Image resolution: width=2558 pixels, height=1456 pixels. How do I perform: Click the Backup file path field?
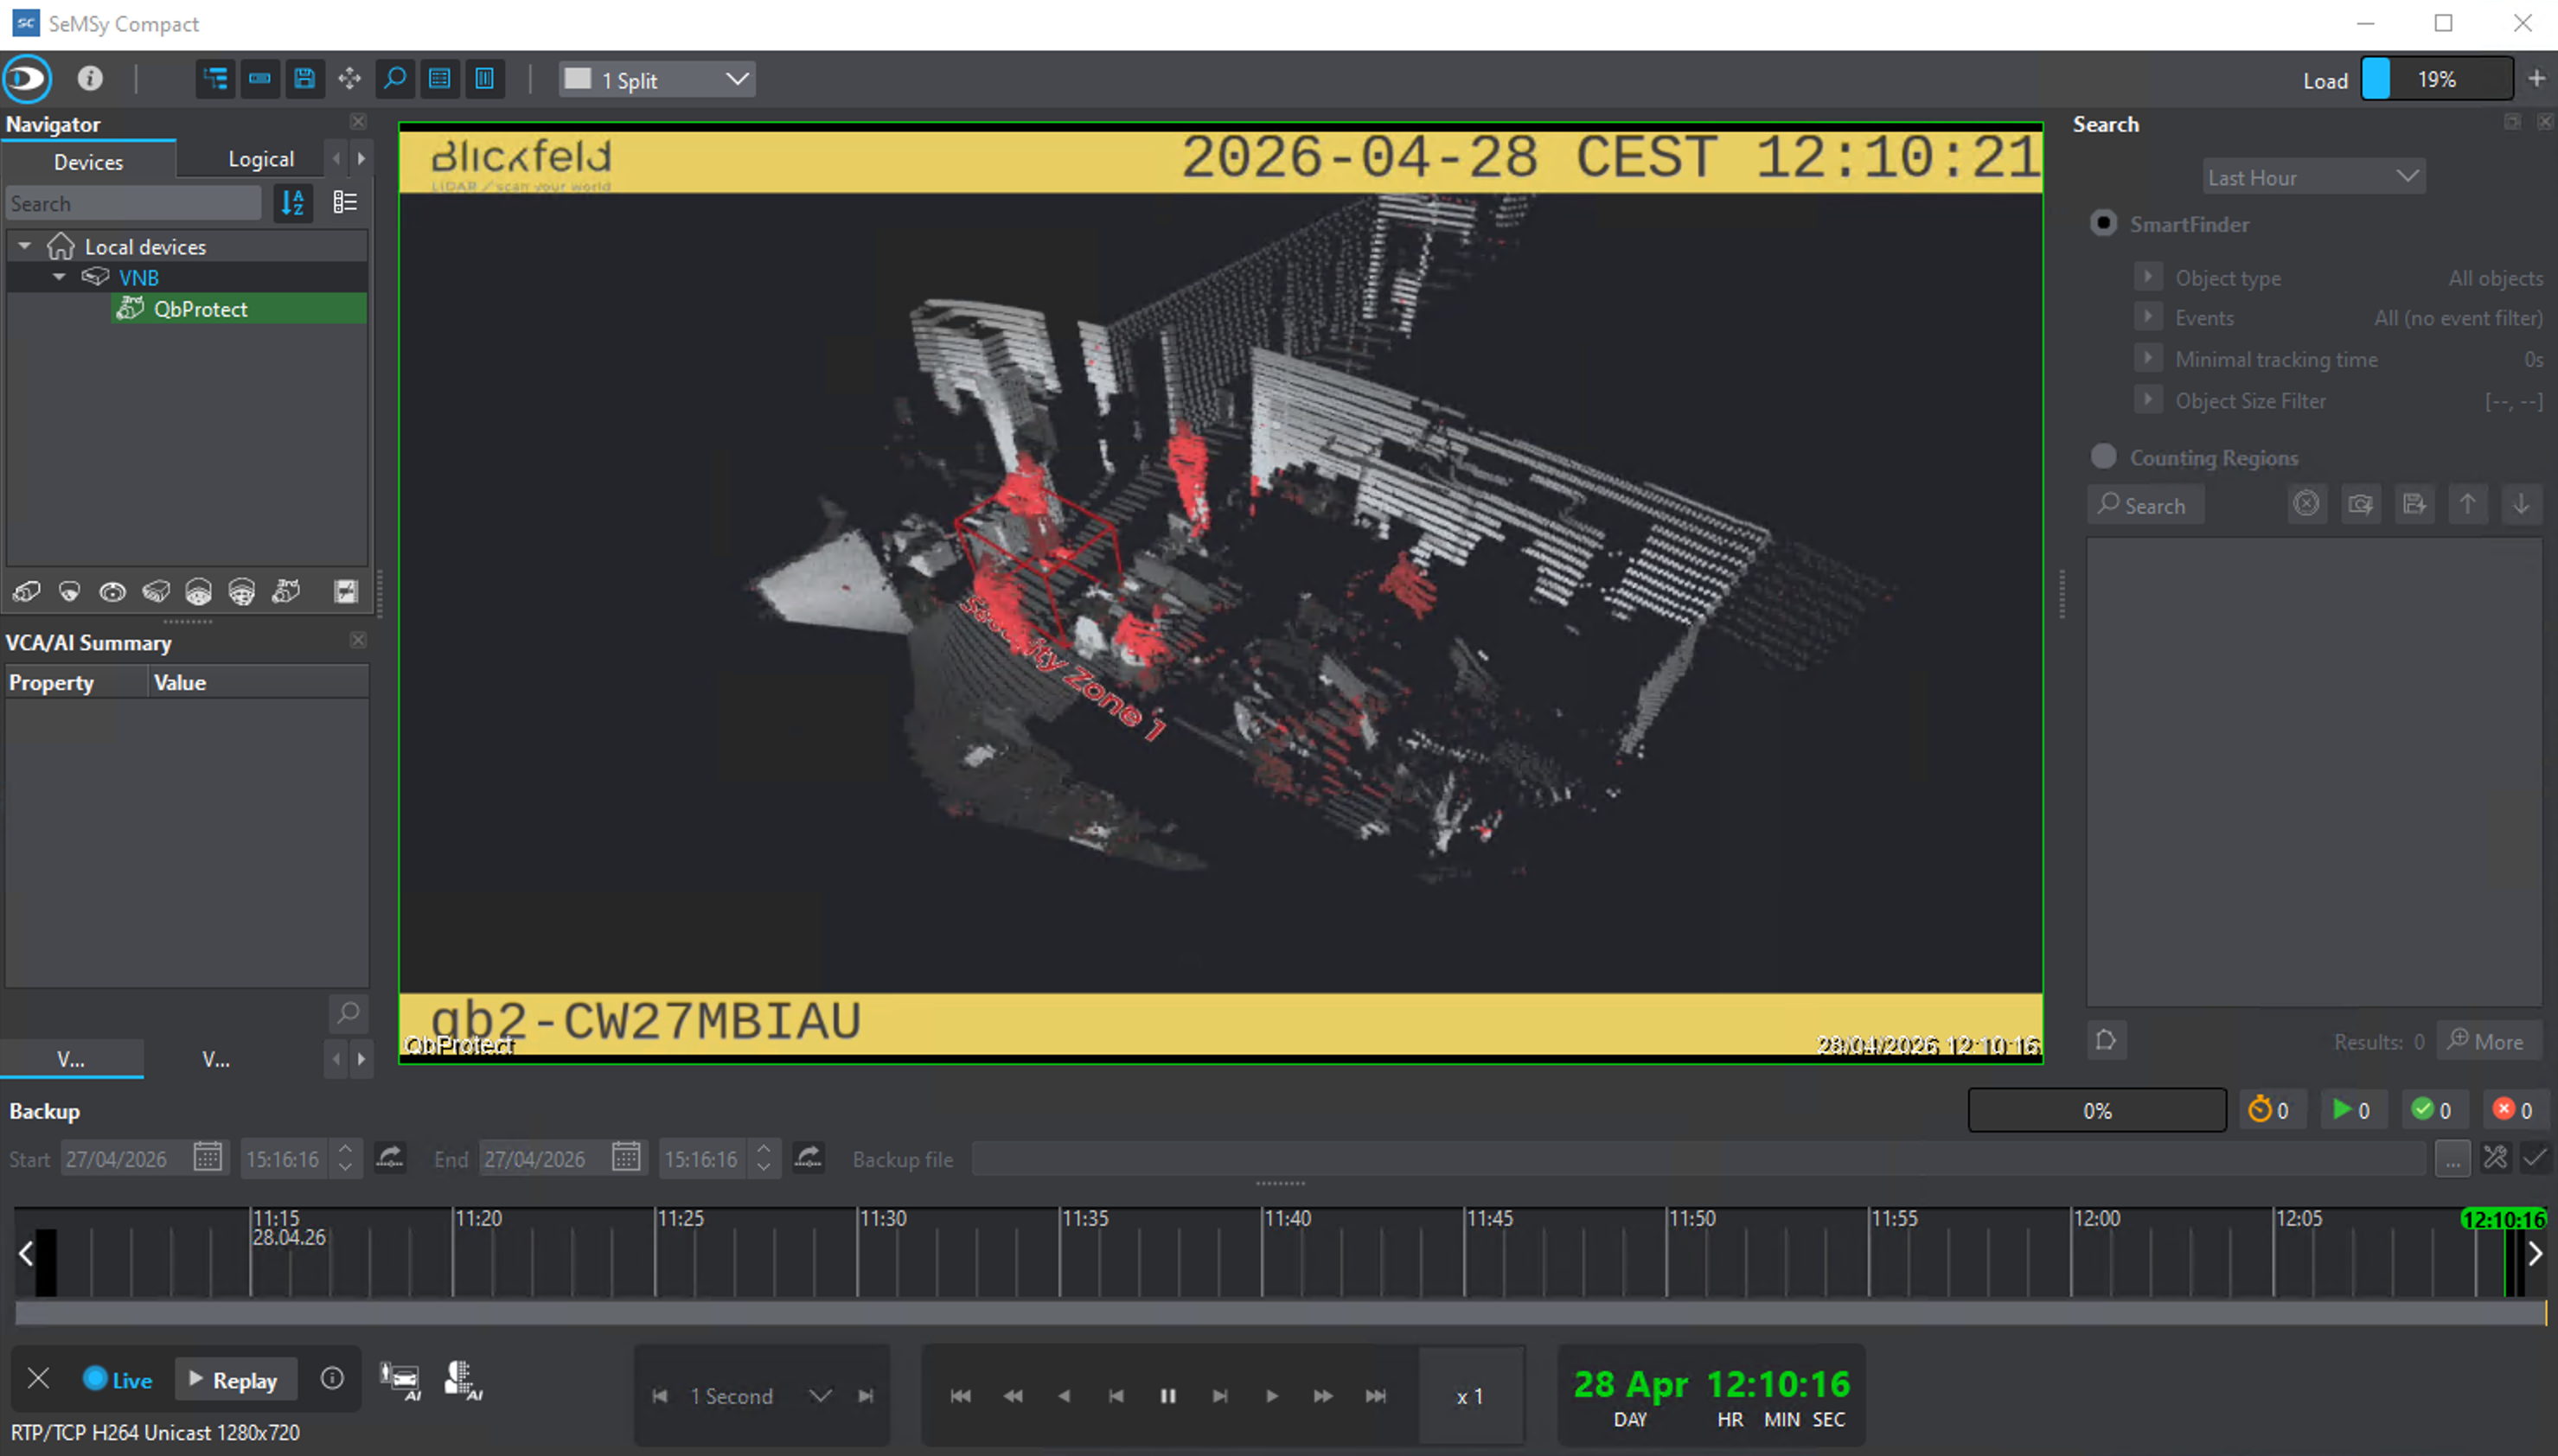[x=1699, y=1159]
